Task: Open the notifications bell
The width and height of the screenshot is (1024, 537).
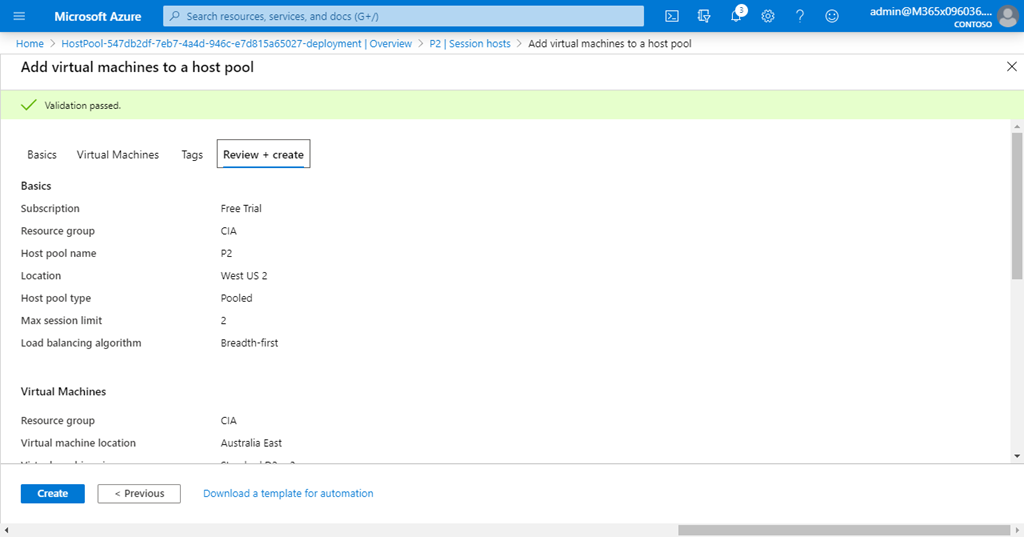Action: click(x=736, y=16)
